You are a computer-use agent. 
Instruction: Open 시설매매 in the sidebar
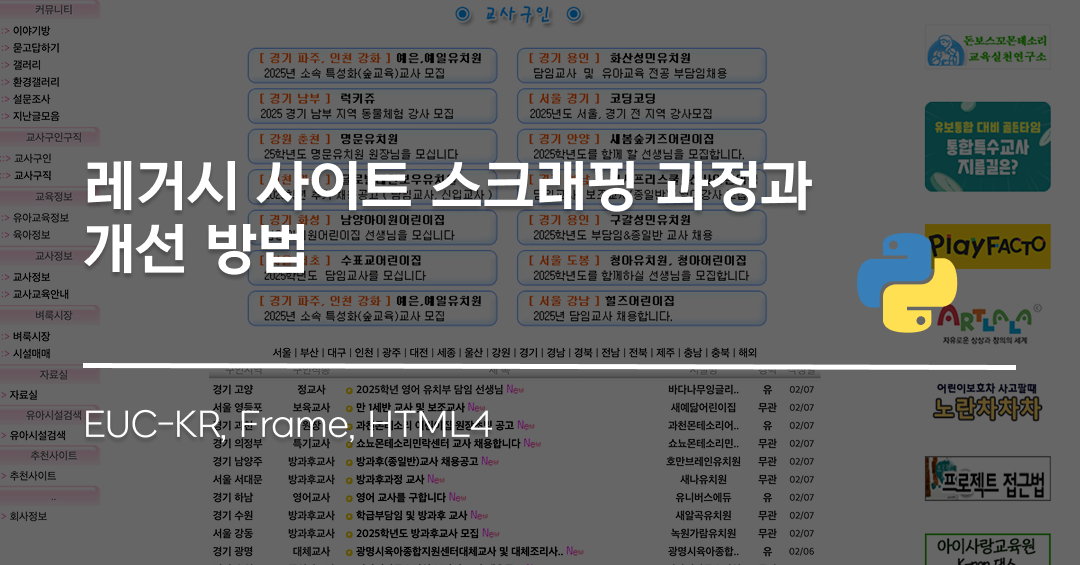(x=32, y=353)
